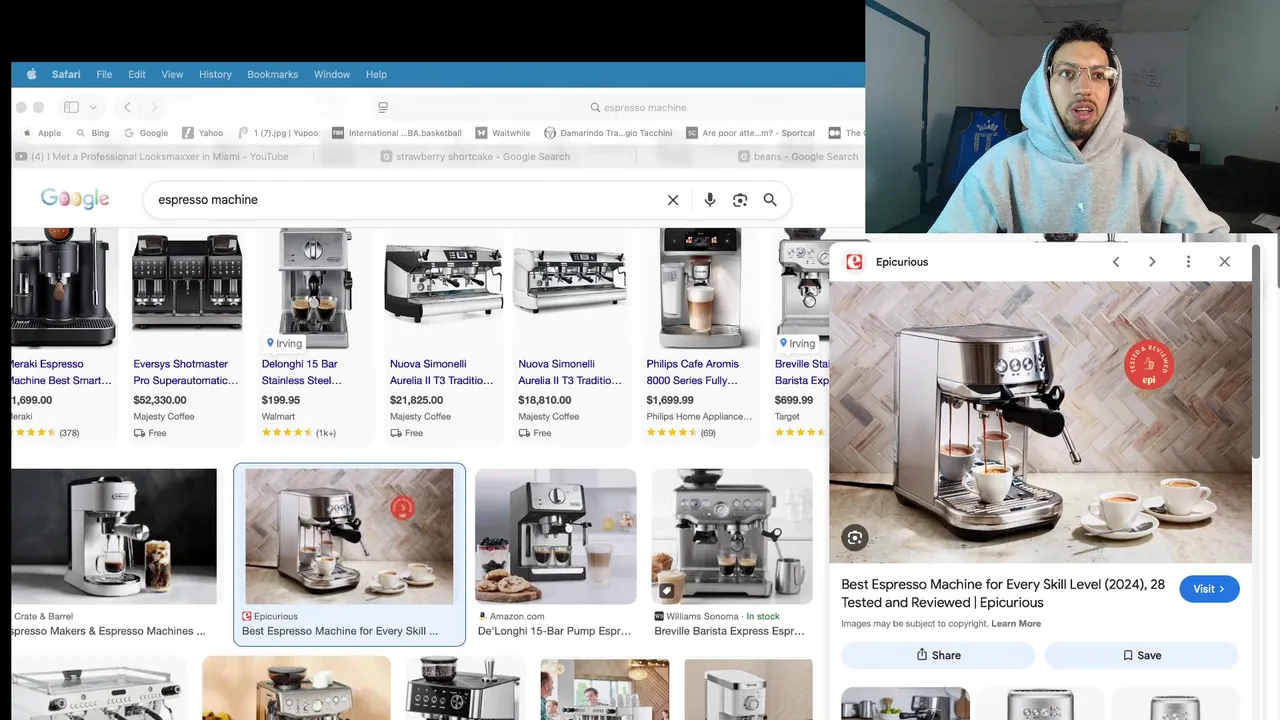Switch to strawberry shortcake Google Search tab

(476, 156)
